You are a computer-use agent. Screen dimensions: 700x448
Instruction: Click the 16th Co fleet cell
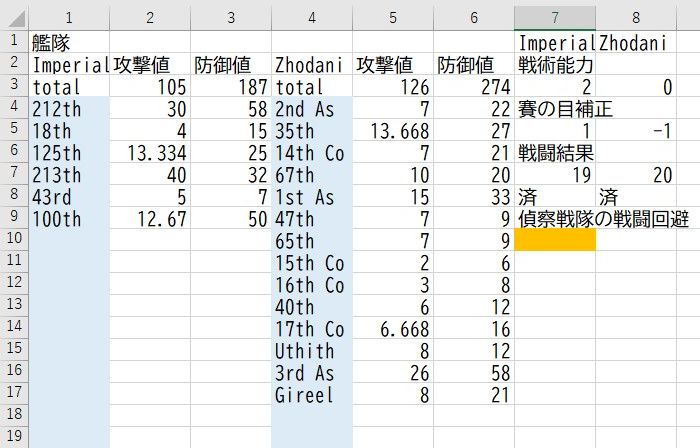[312, 283]
